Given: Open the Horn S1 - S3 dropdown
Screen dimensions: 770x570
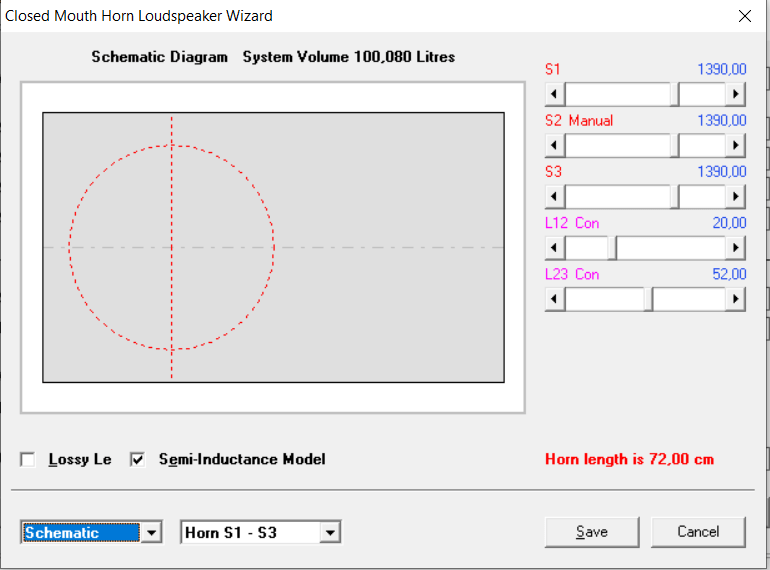Looking at the screenshot, I should (x=330, y=533).
